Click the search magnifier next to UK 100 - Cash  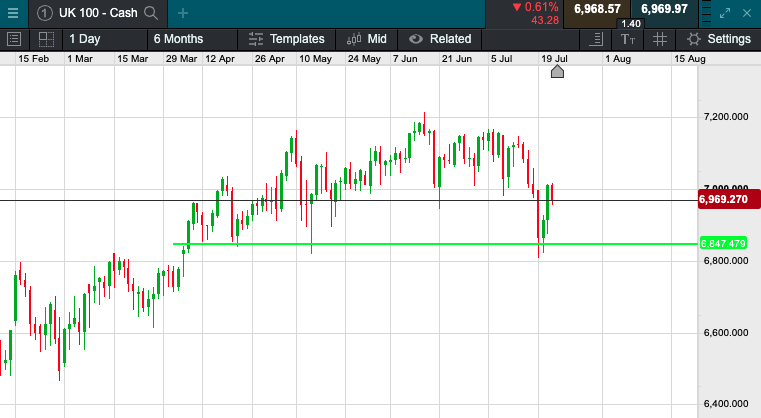151,13
